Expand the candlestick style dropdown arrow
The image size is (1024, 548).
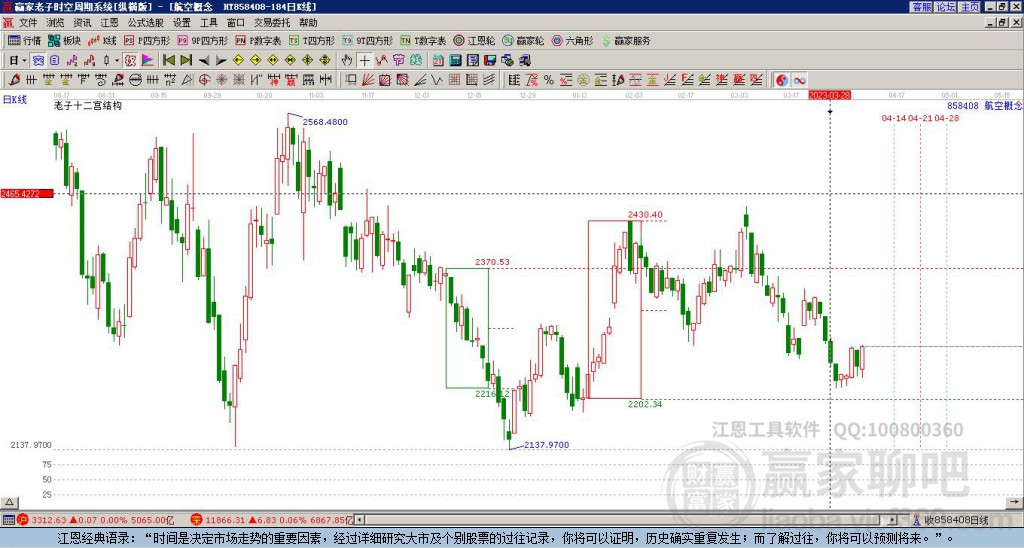tap(116, 60)
